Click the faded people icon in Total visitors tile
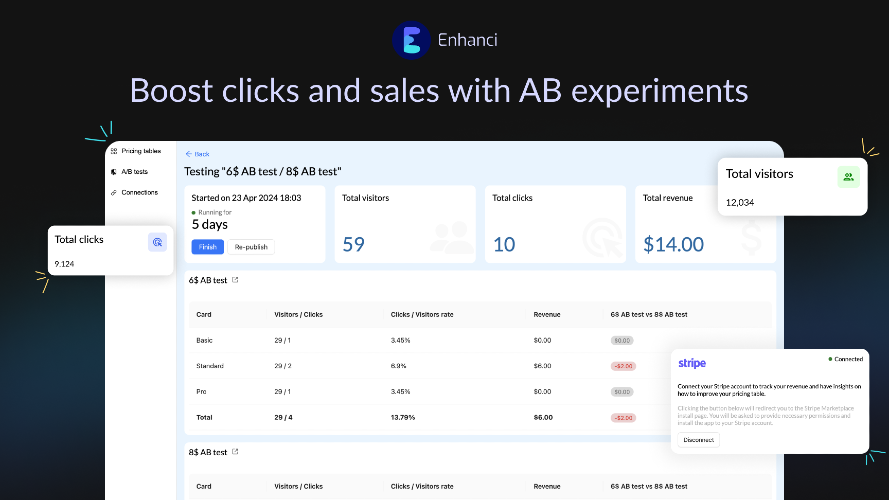 click(x=451, y=237)
